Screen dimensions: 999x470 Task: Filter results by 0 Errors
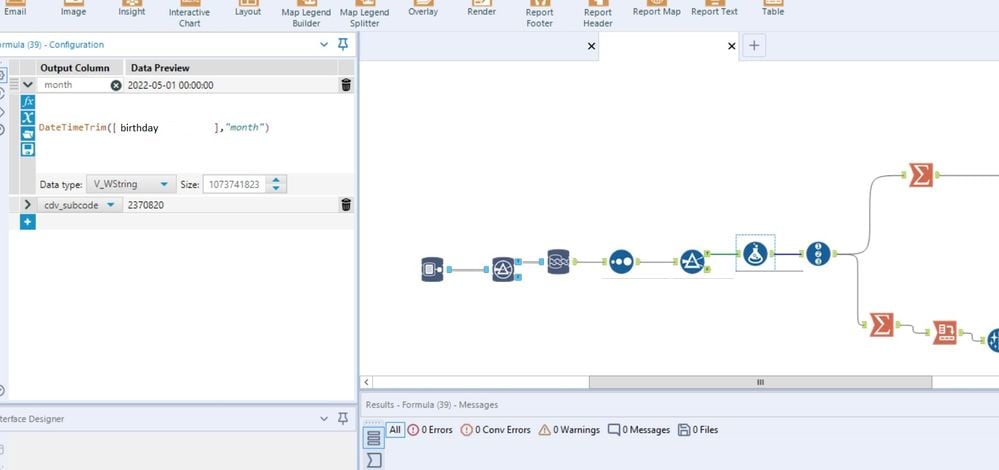coord(430,430)
